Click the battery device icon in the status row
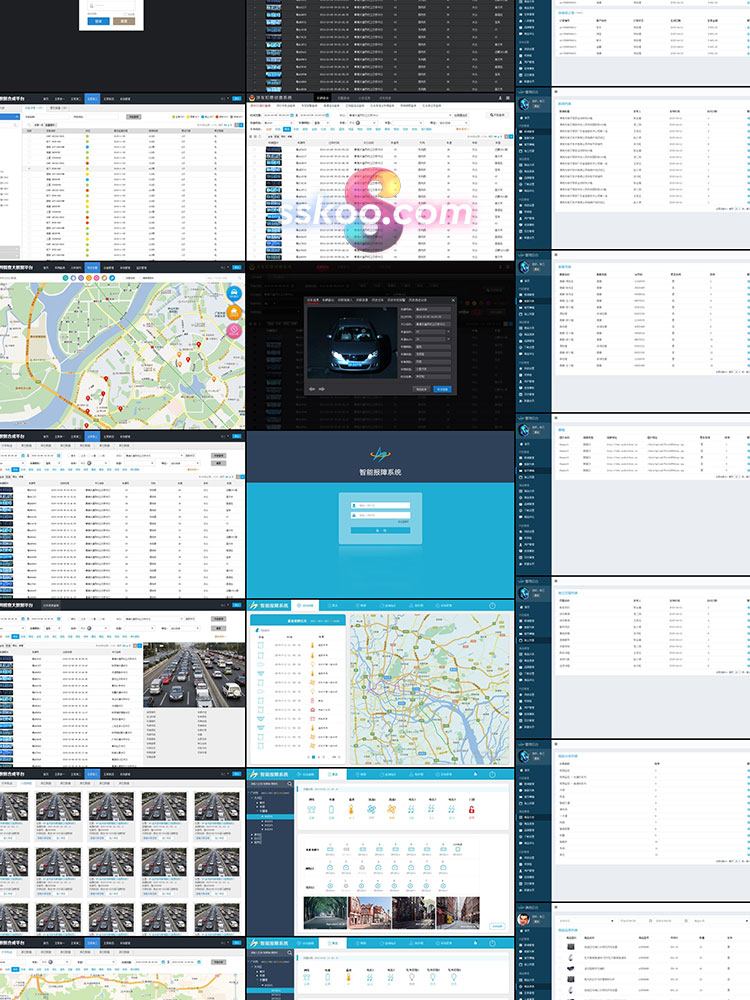 tap(331, 809)
